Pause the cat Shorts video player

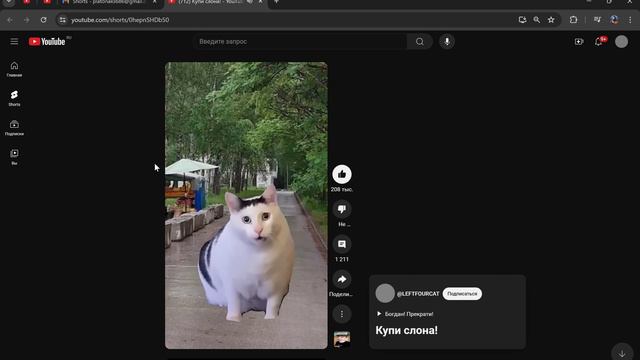246,205
